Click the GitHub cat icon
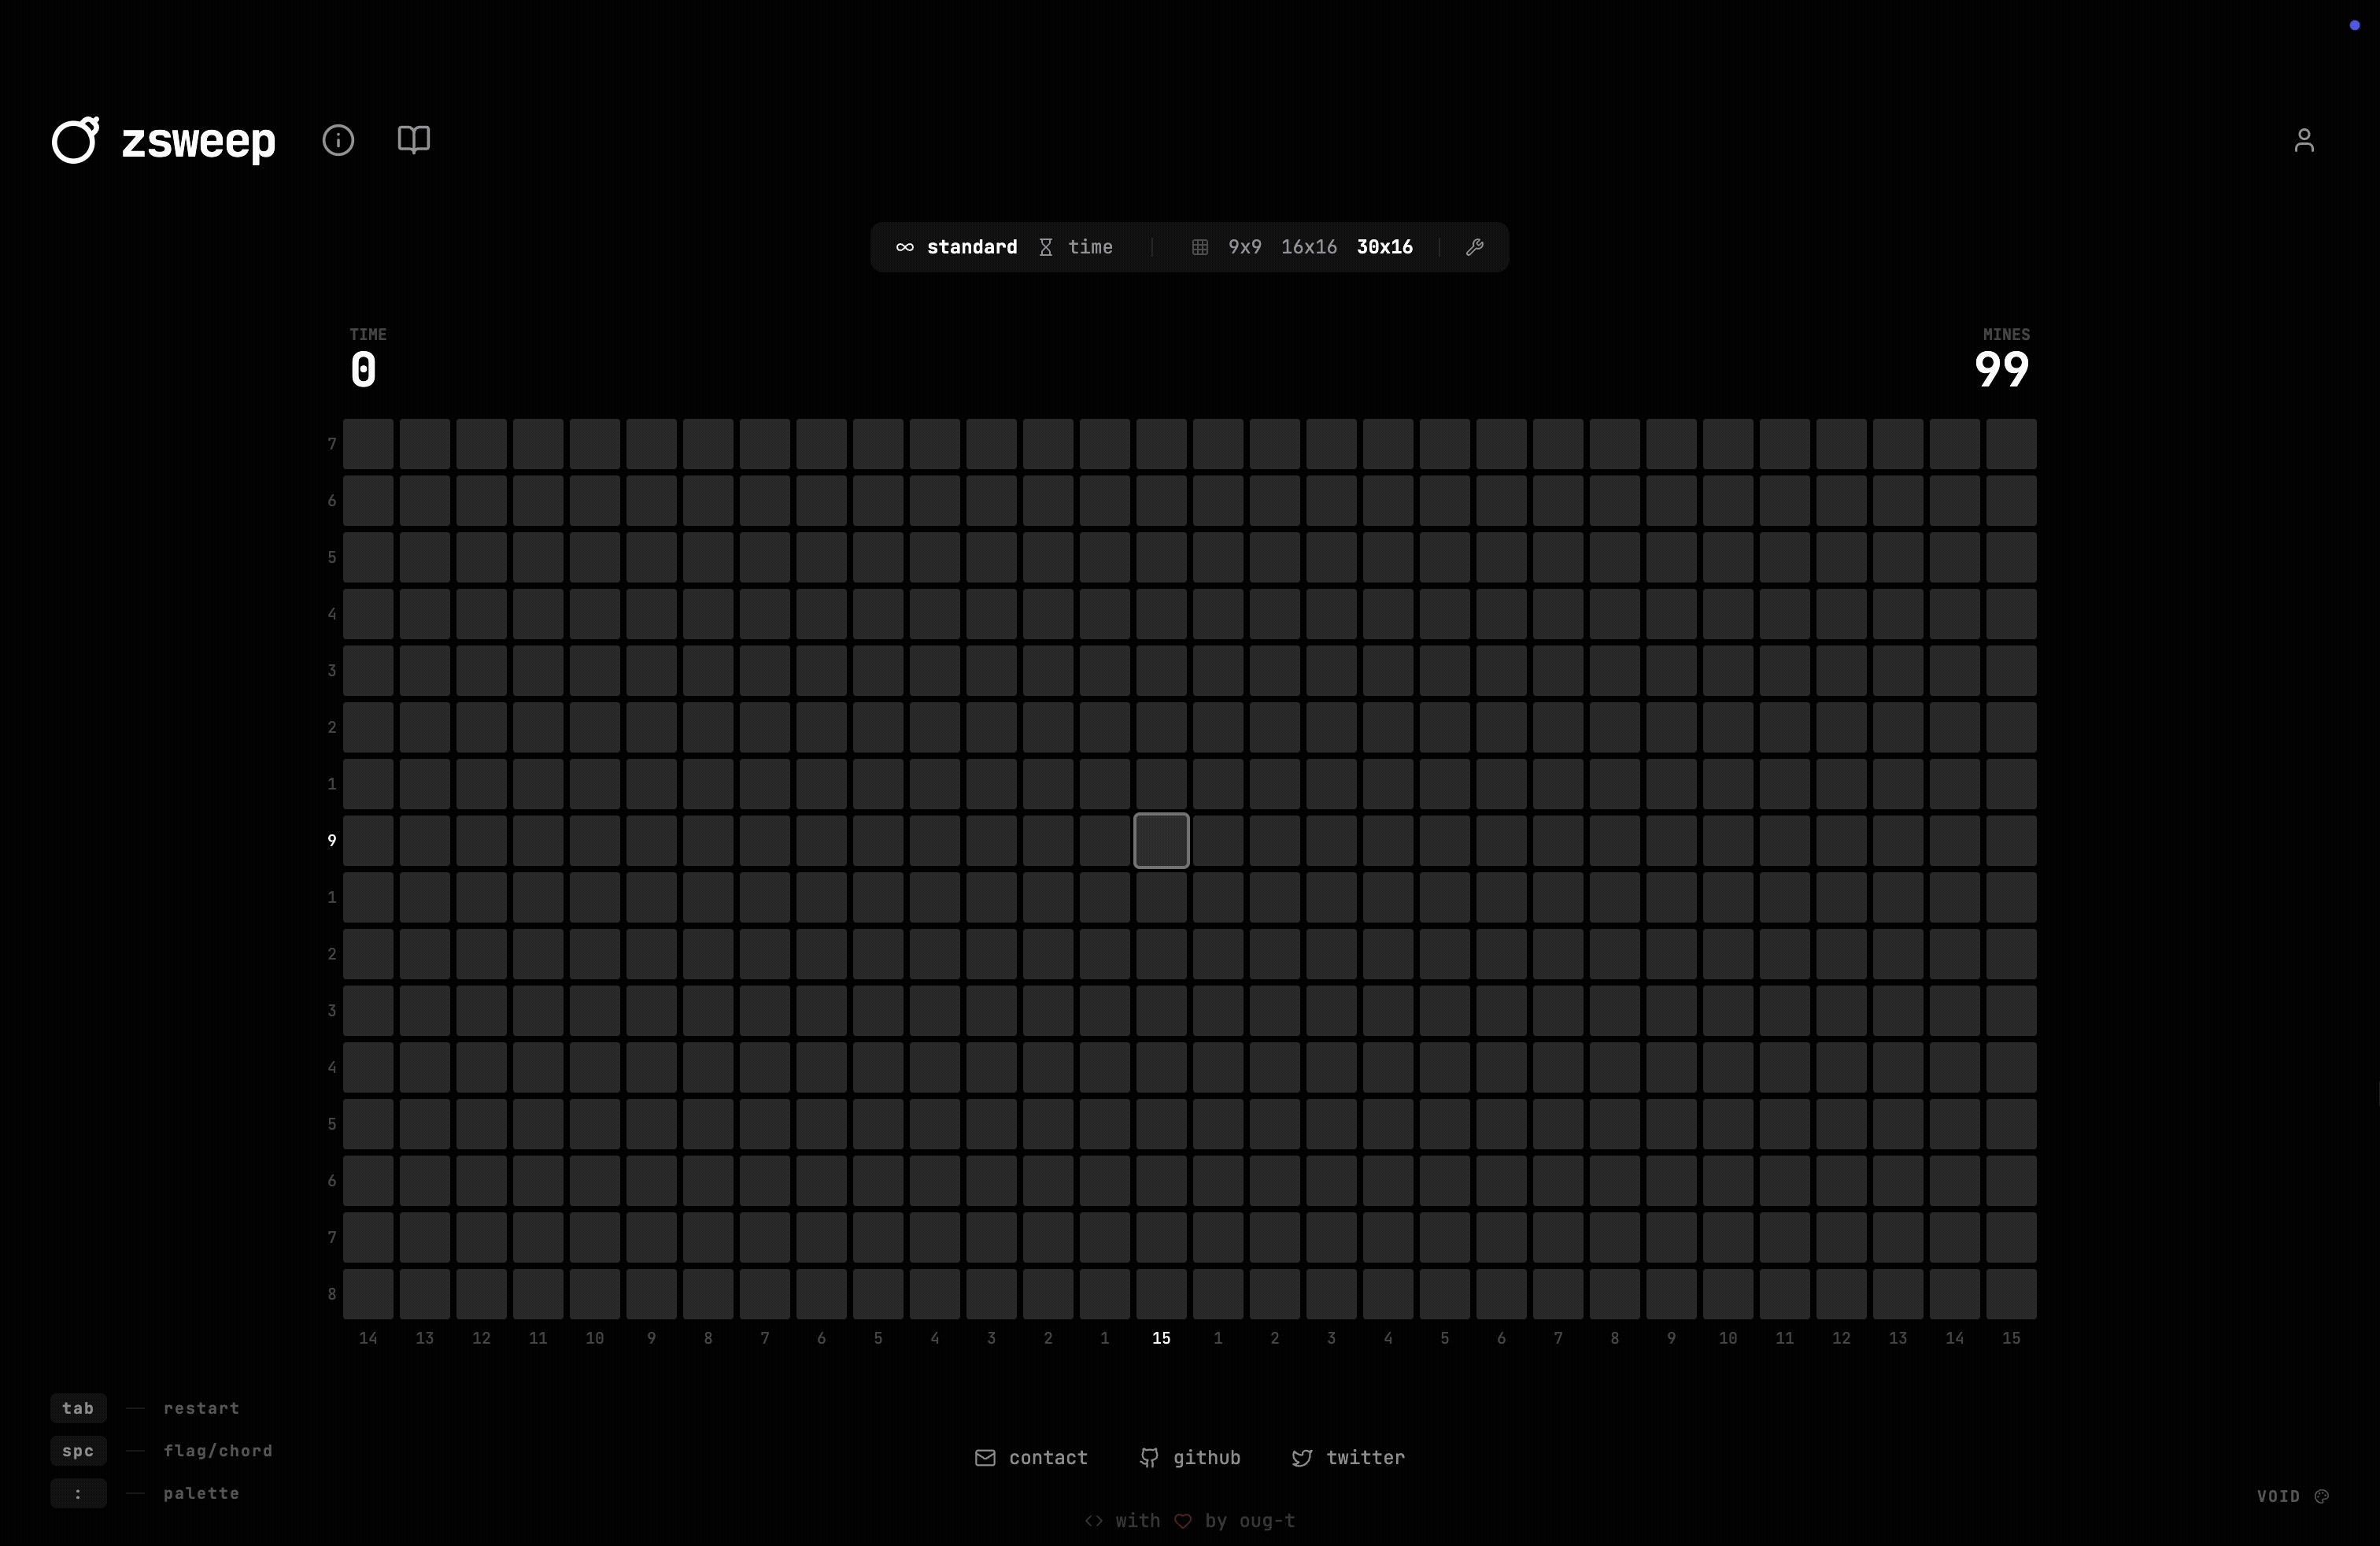This screenshot has height=1546, width=2380. tap(1149, 1458)
